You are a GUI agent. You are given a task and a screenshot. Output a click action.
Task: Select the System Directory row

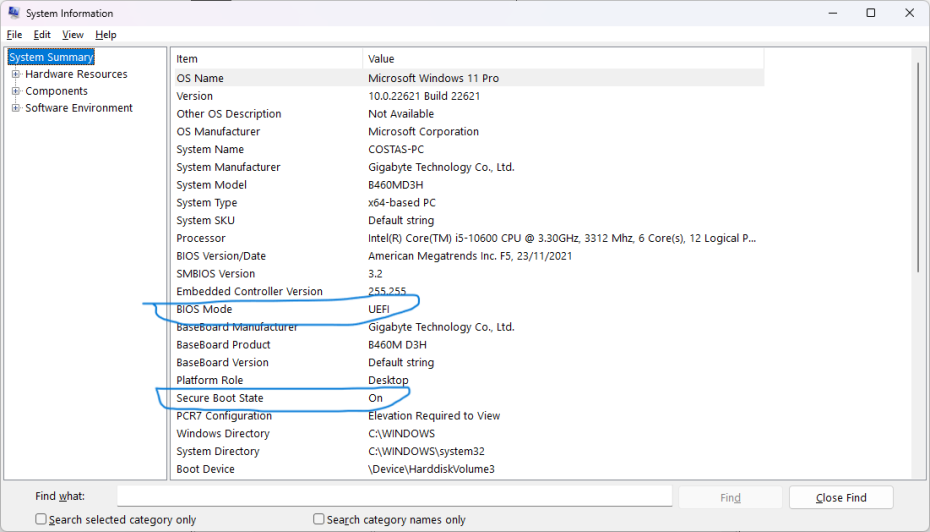(468, 452)
